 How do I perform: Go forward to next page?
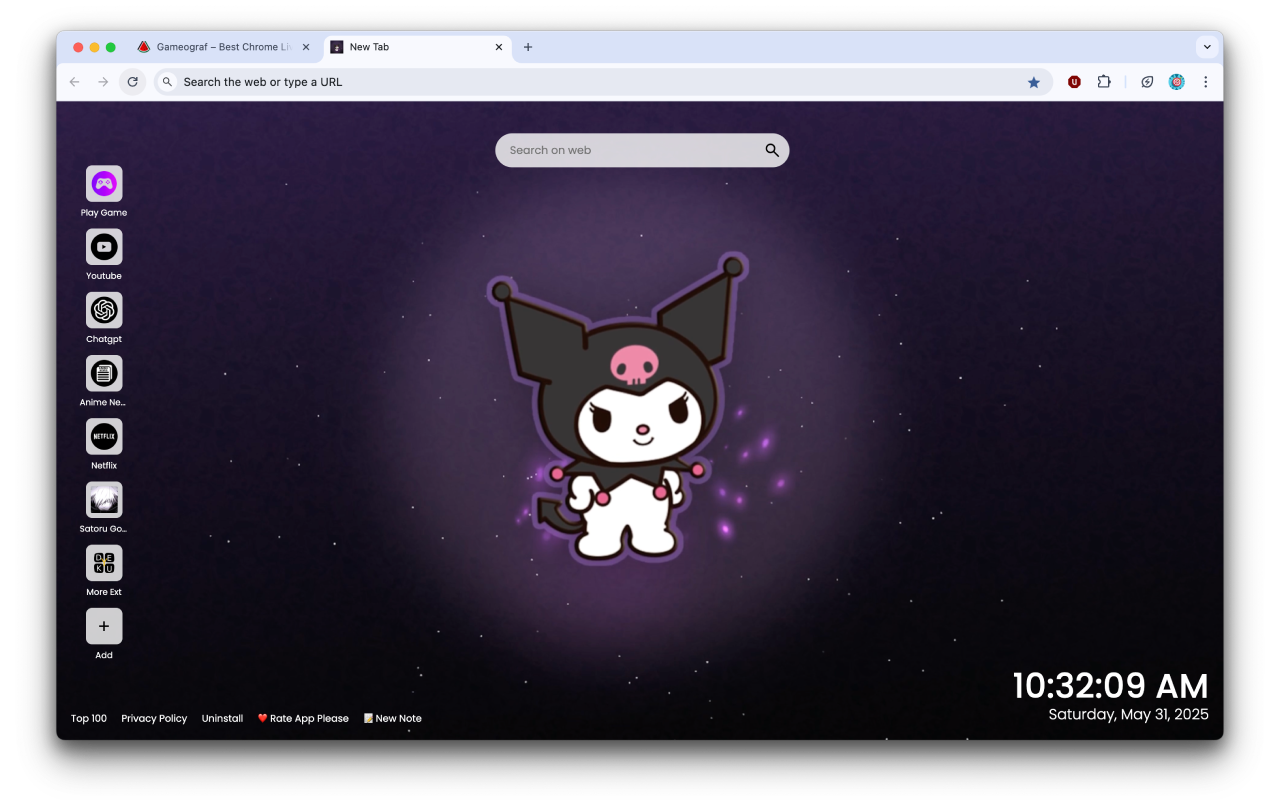pos(103,82)
